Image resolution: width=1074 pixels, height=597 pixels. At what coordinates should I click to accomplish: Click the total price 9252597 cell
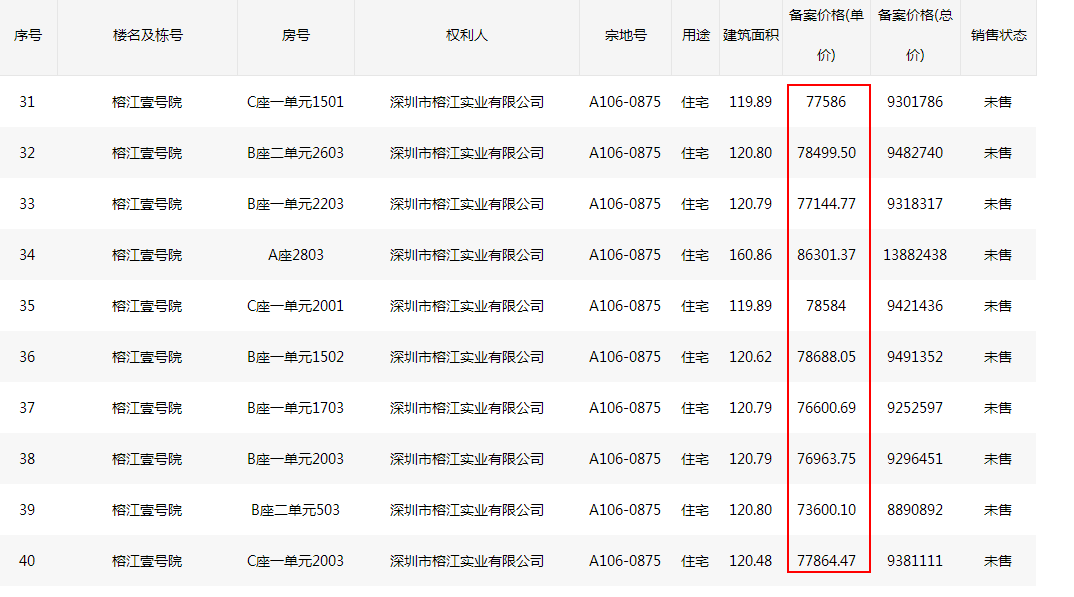[914, 408]
